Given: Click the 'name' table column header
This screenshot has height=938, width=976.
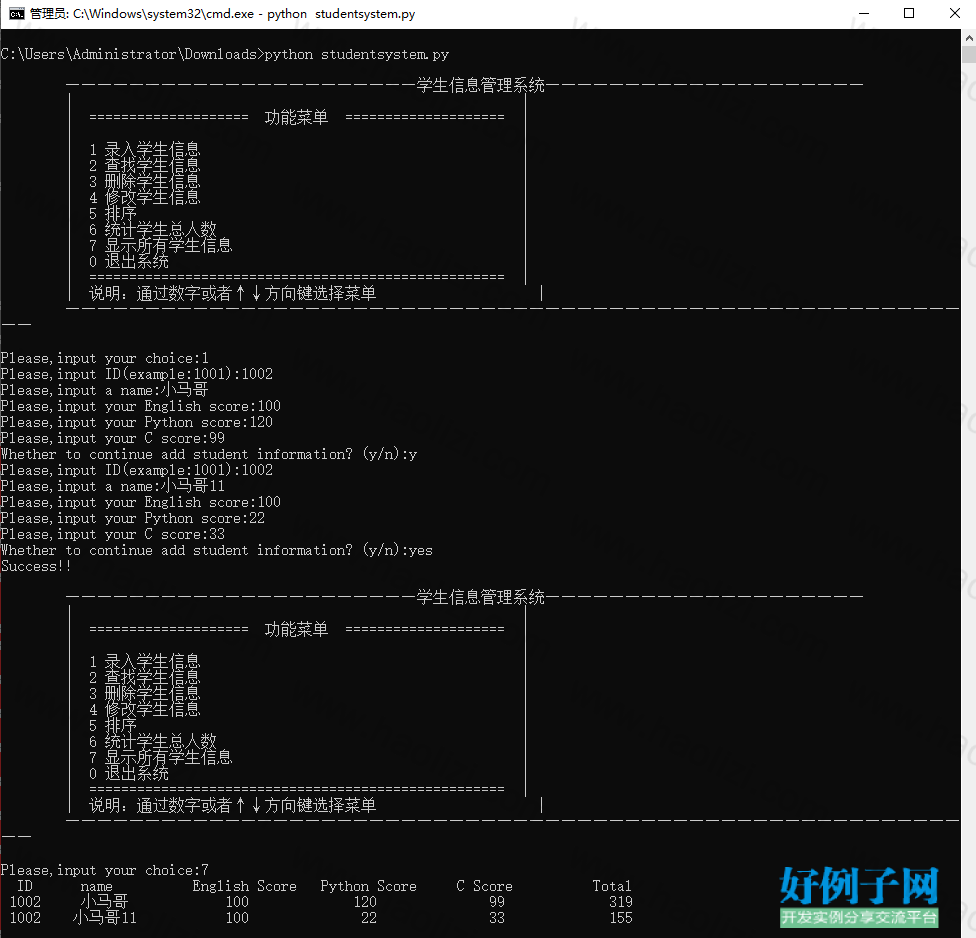Looking at the screenshot, I should pyautogui.click(x=96, y=886).
